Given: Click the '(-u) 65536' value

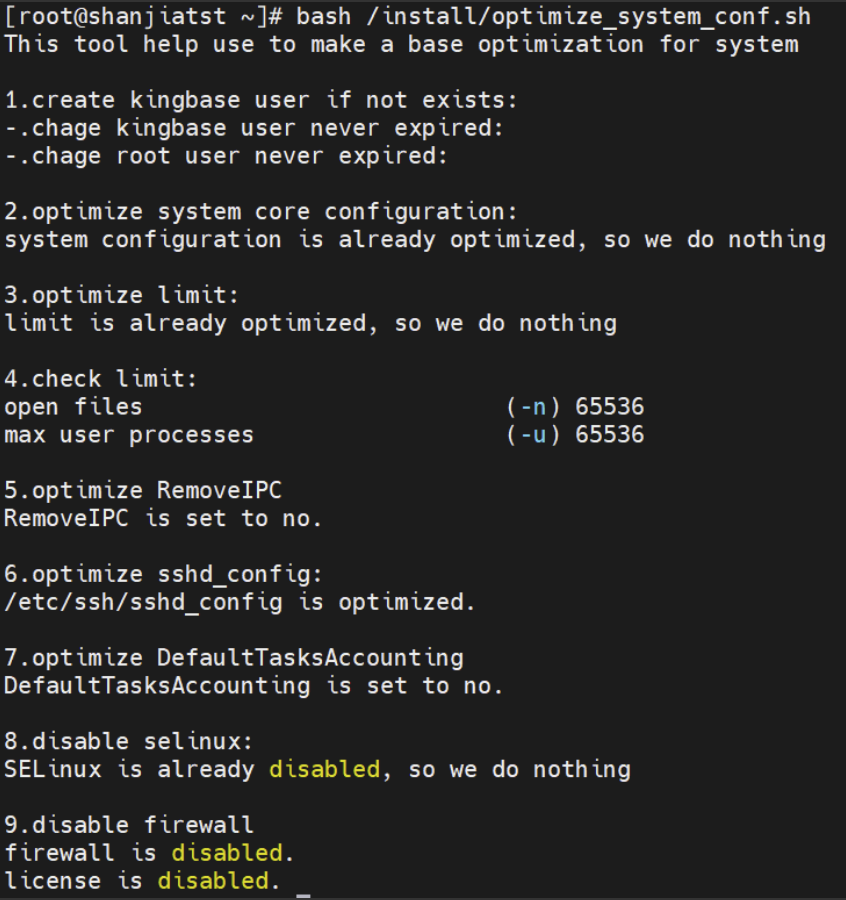Looking at the screenshot, I should pyautogui.click(x=575, y=435).
